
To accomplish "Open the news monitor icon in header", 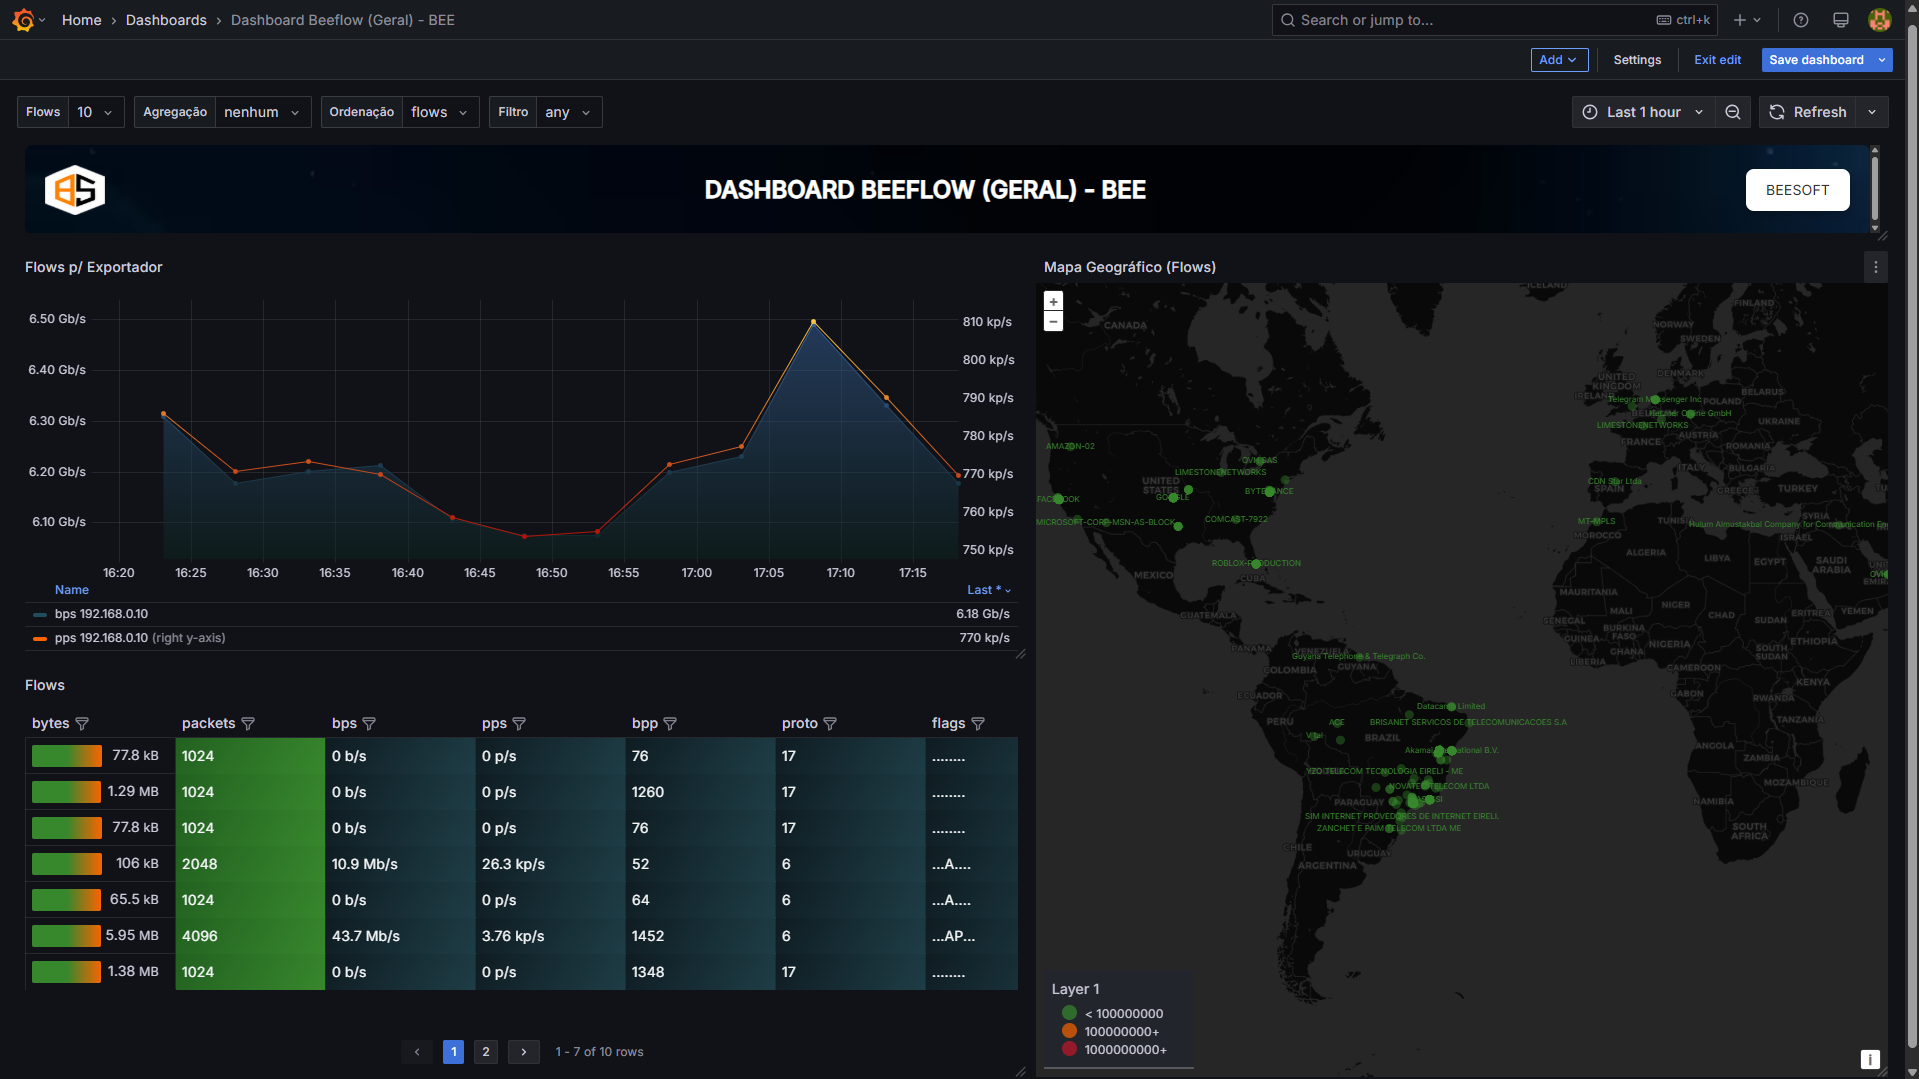I will click(1840, 20).
